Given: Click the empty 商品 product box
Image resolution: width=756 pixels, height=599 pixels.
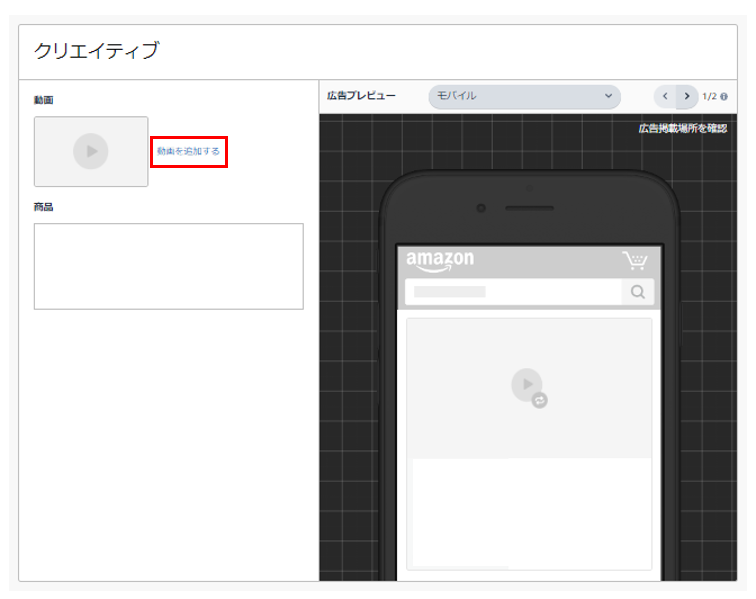Looking at the screenshot, I should click(x=169, y=266).
